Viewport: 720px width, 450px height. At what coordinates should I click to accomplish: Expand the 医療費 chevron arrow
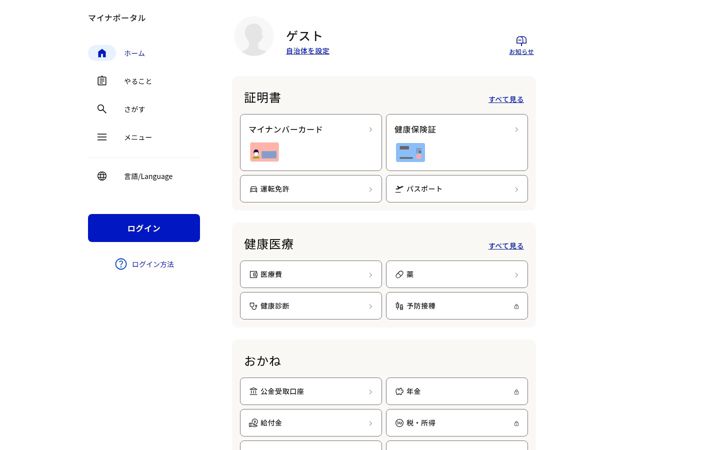[x=371, y=275]
